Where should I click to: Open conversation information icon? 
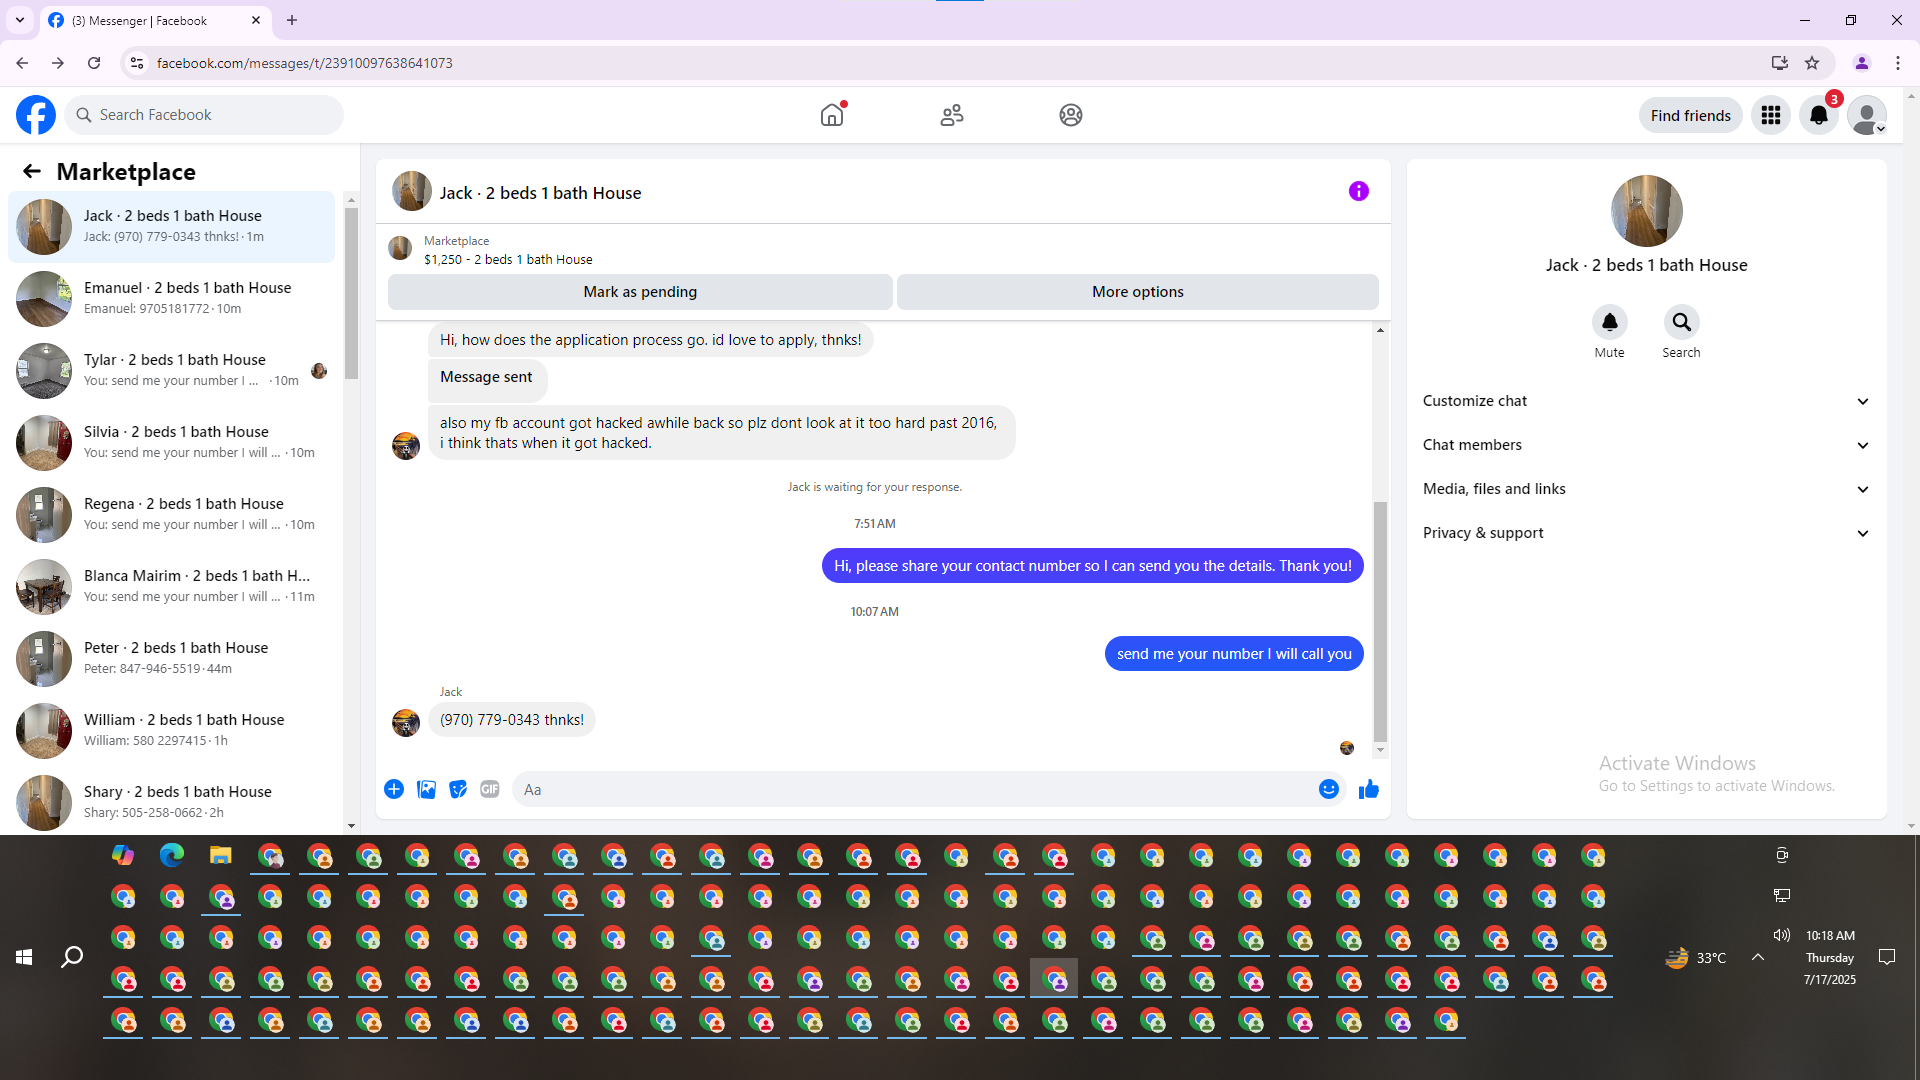tap(1358, 191)
